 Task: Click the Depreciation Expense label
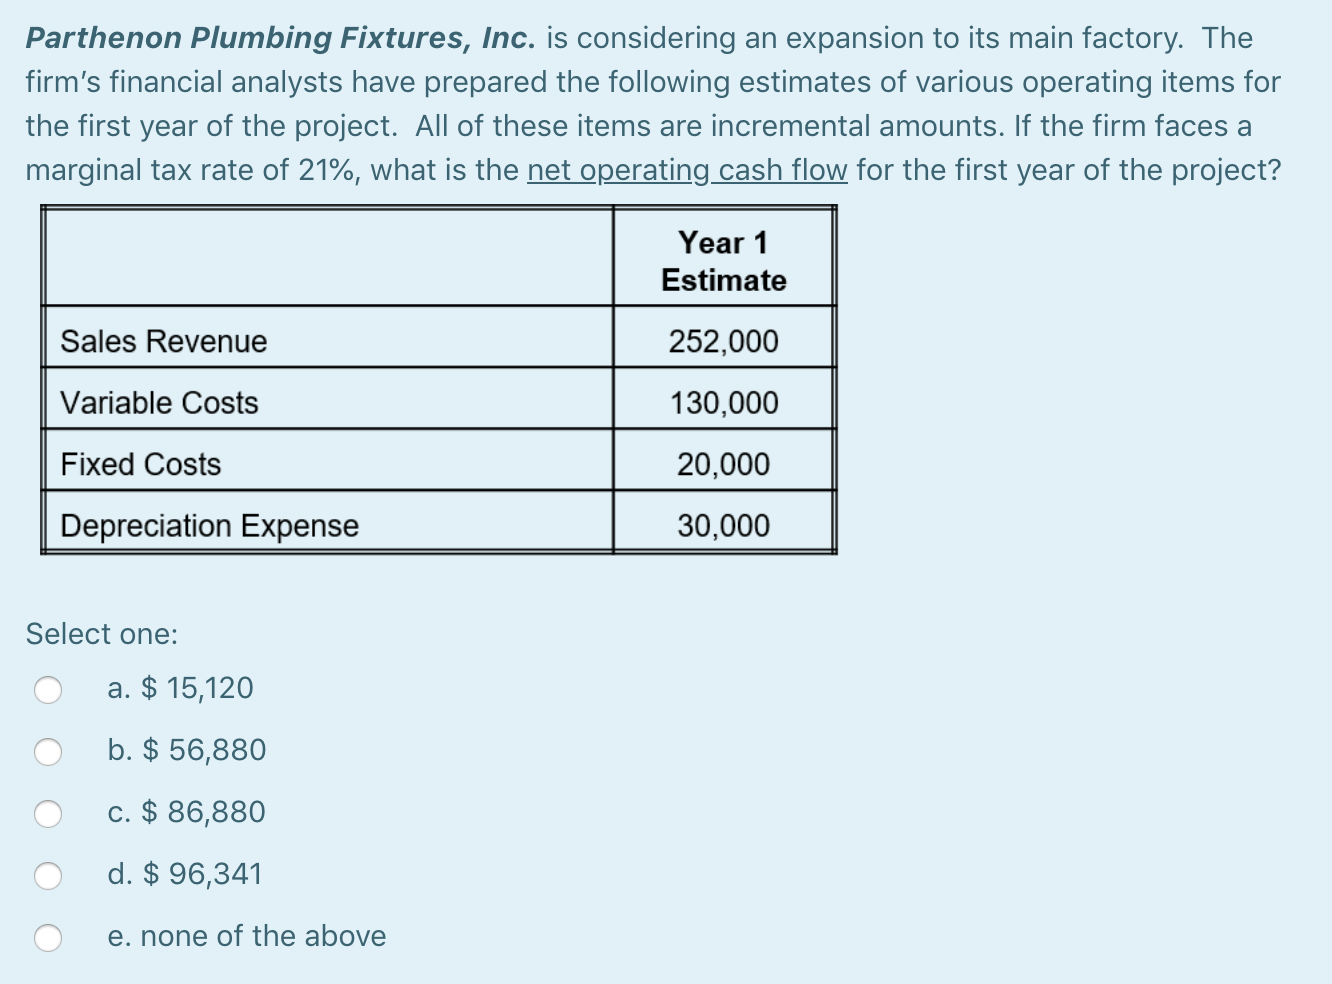[x=209, y=526]
